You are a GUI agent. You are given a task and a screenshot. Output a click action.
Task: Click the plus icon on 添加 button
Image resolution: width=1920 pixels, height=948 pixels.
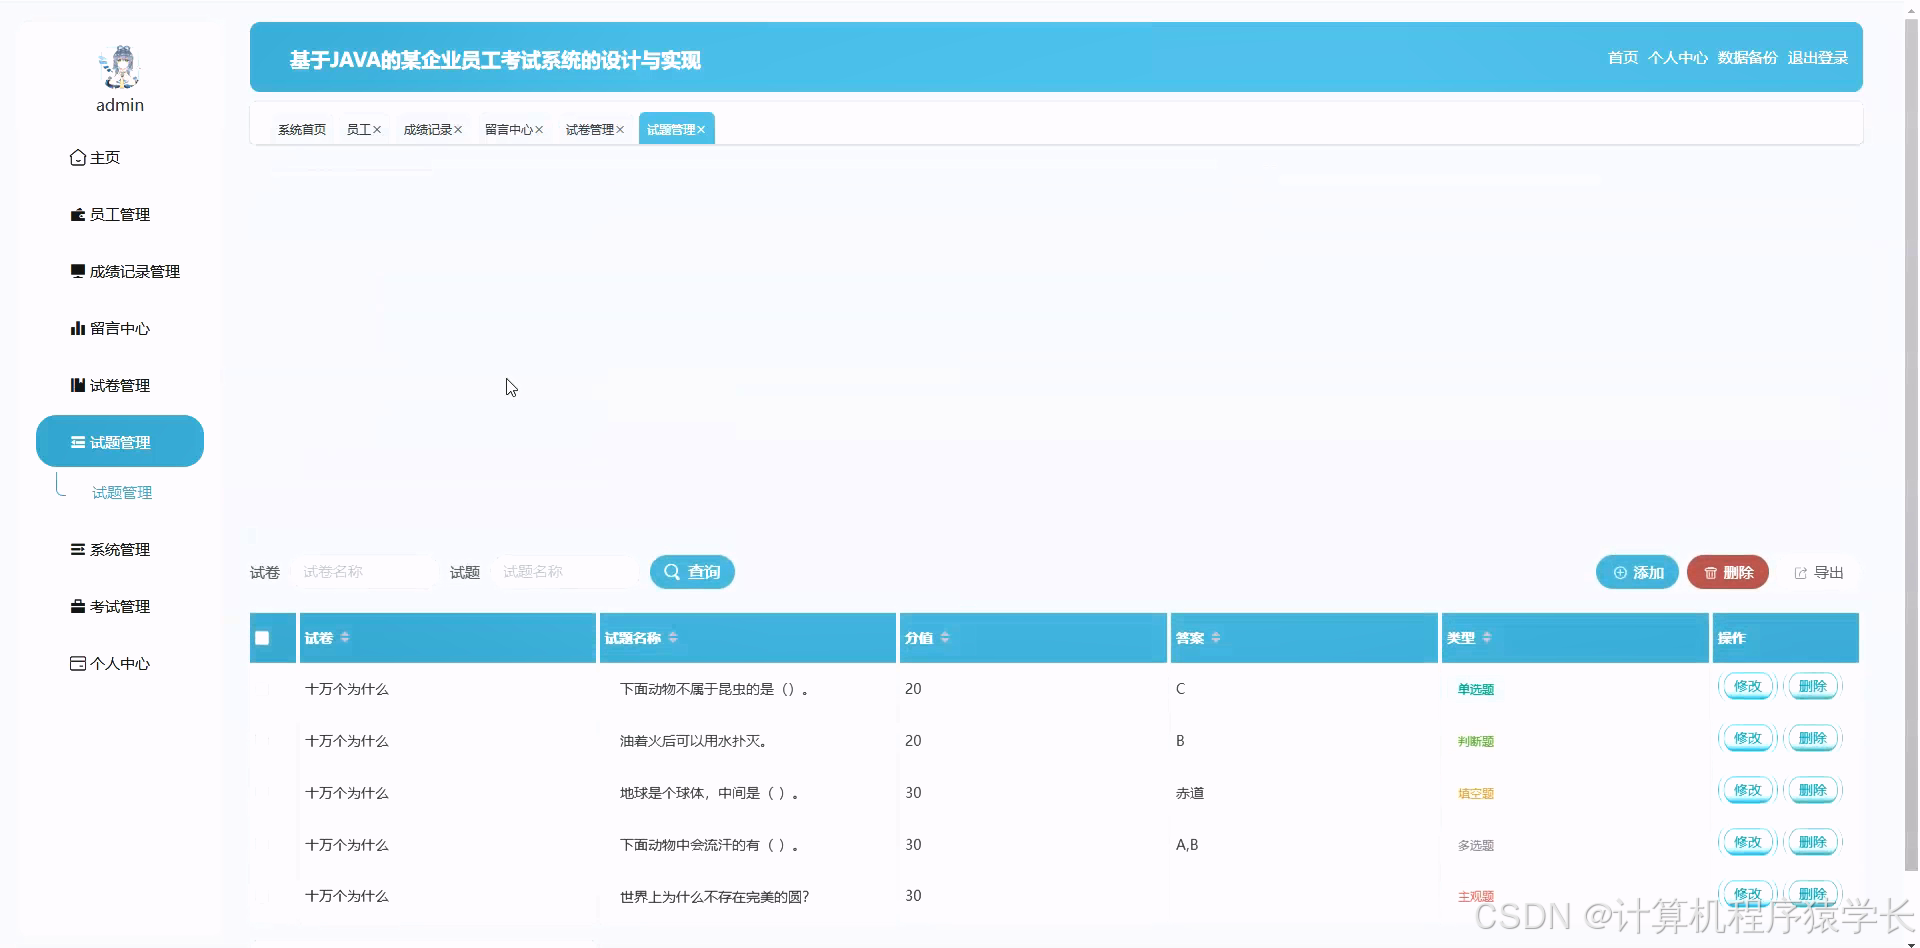pos(1620,572)
